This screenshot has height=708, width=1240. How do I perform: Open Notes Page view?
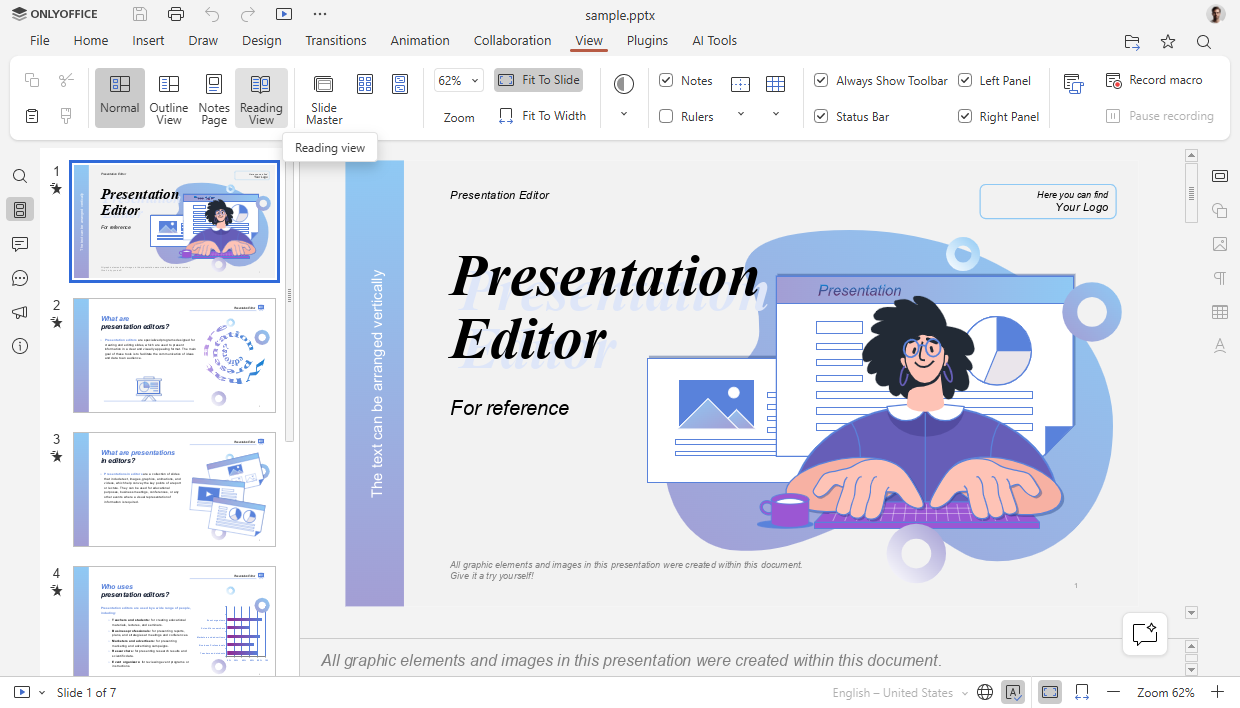click(x=214, y=97)
